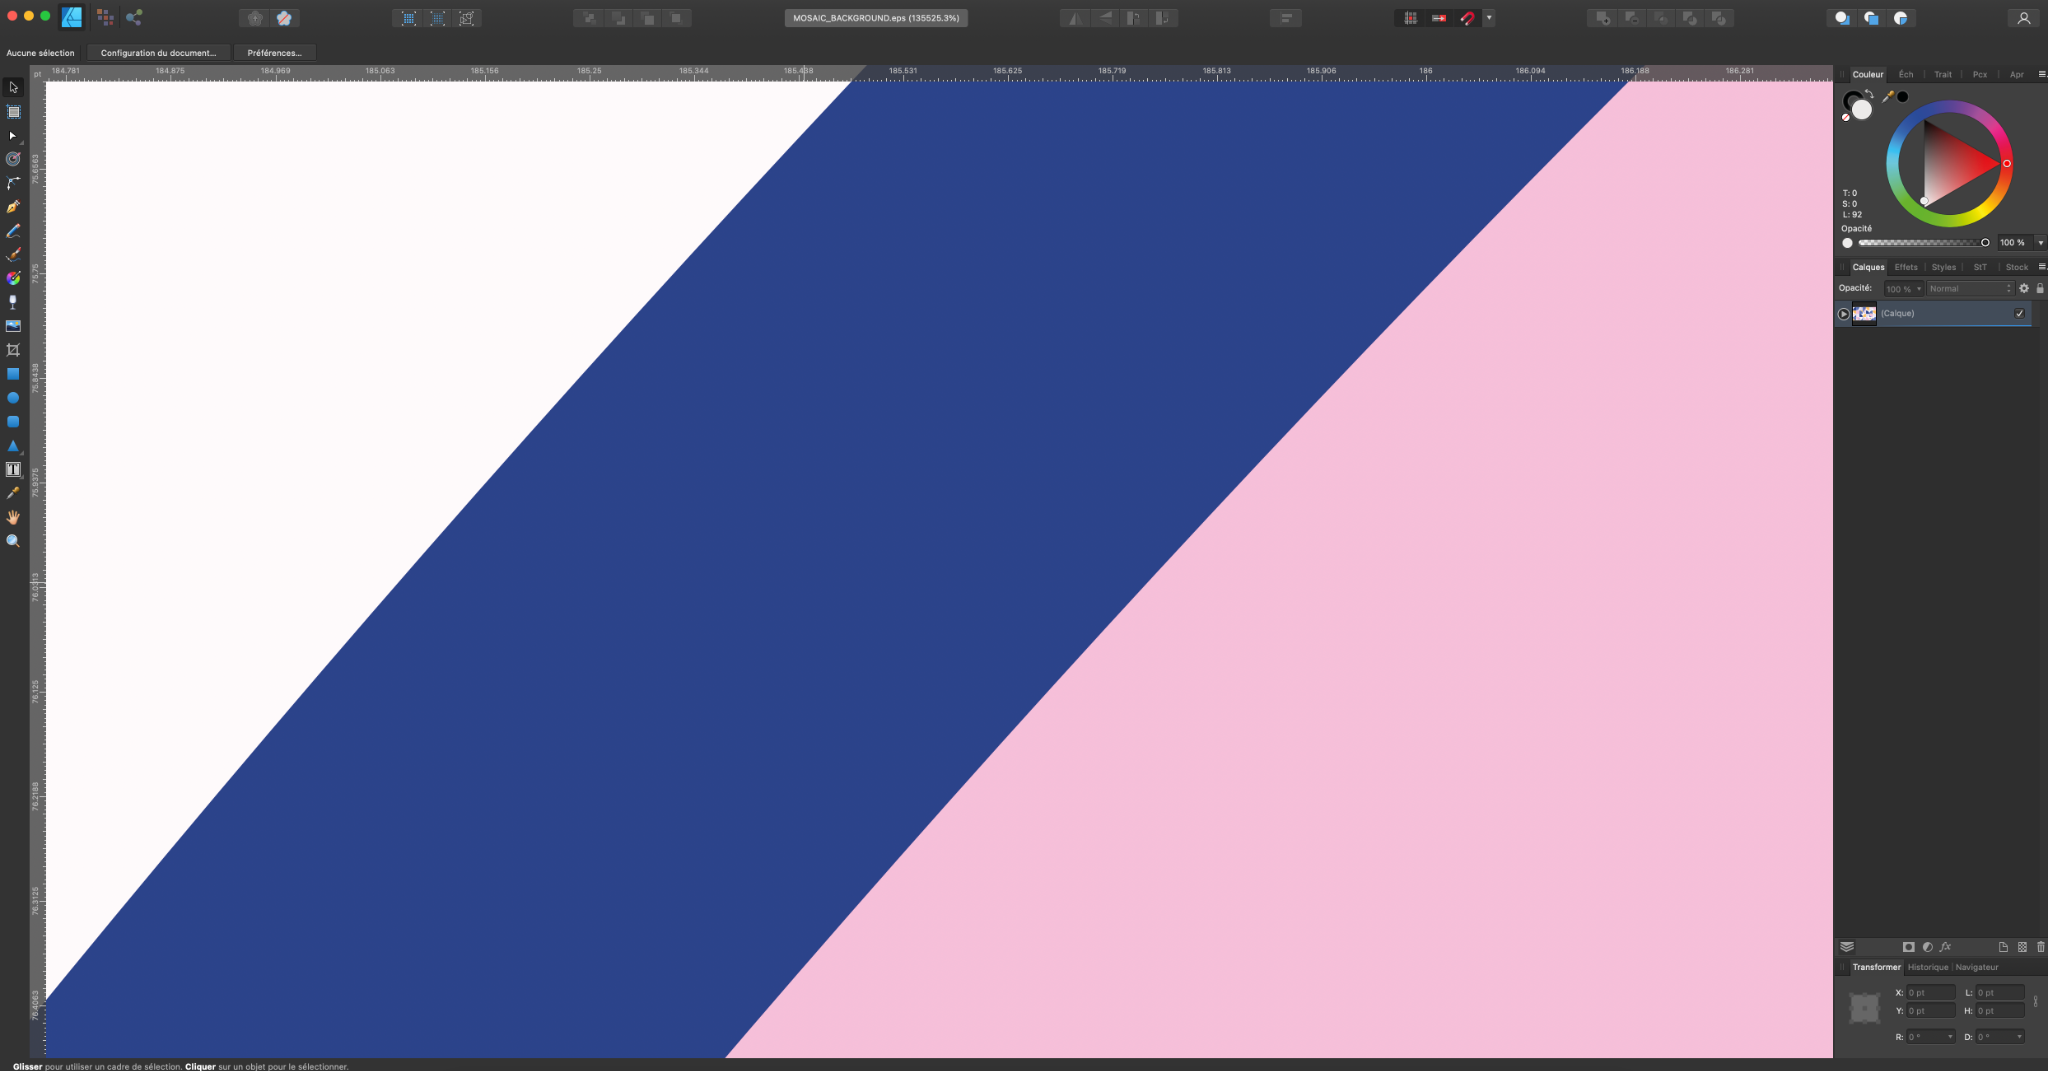Switch to the Navigateur tab
The image size is (2048, 1071).
[x=1977, y=967]
